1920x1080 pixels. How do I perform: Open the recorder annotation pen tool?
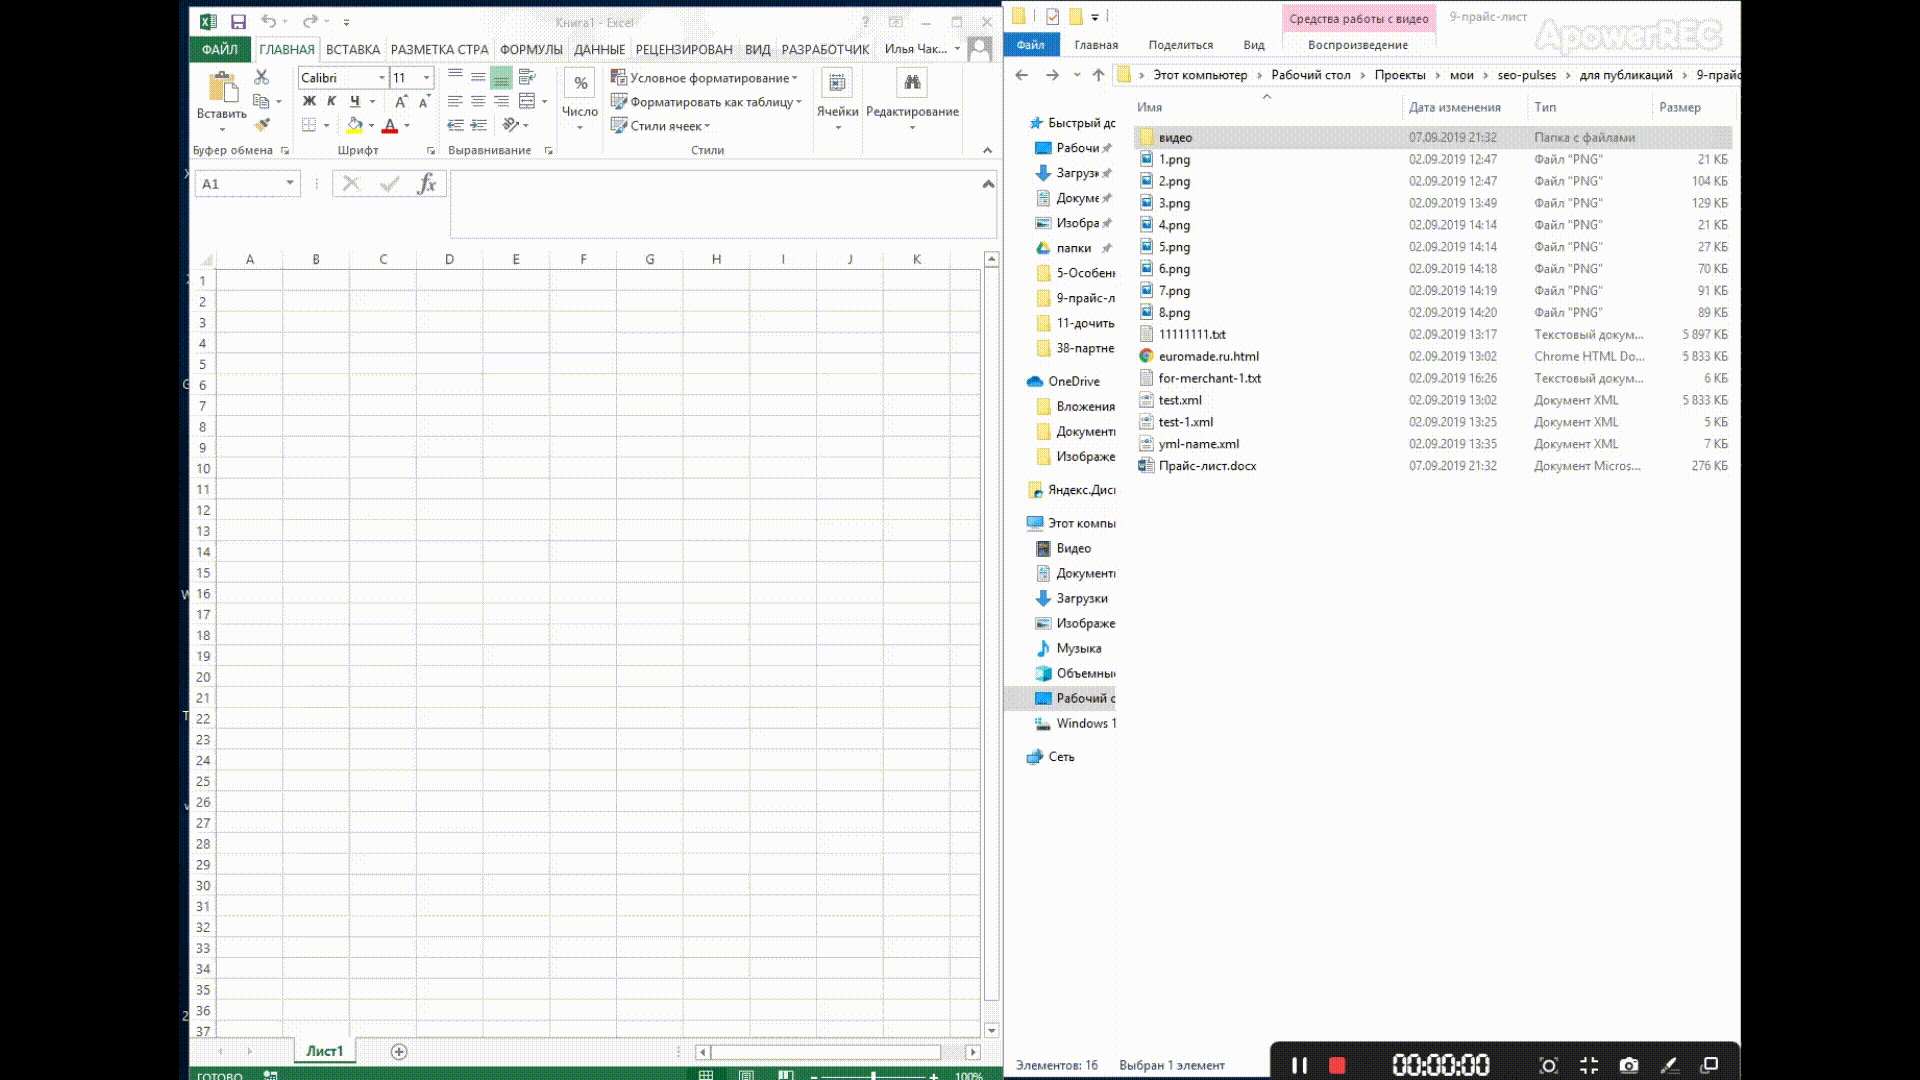click(x=1669, y=1065)
